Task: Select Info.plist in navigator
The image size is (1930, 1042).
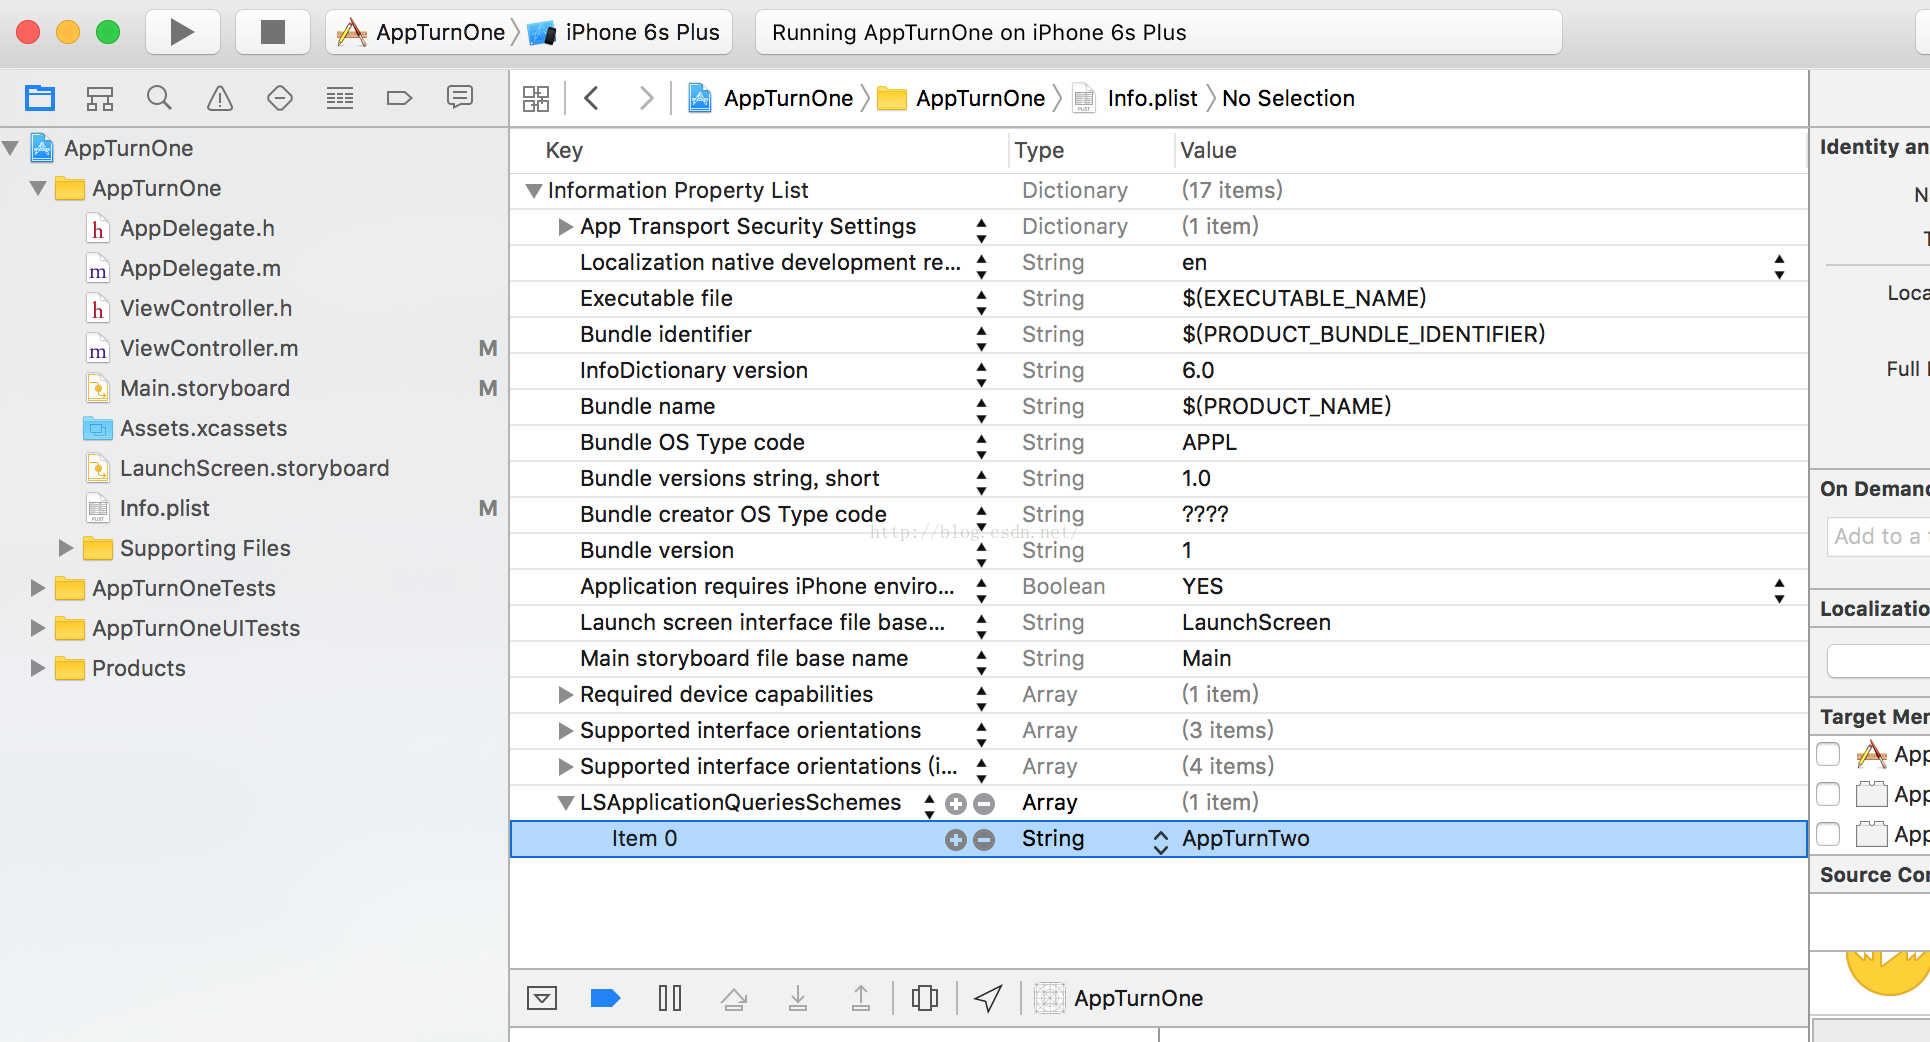Action: [164, 508]
